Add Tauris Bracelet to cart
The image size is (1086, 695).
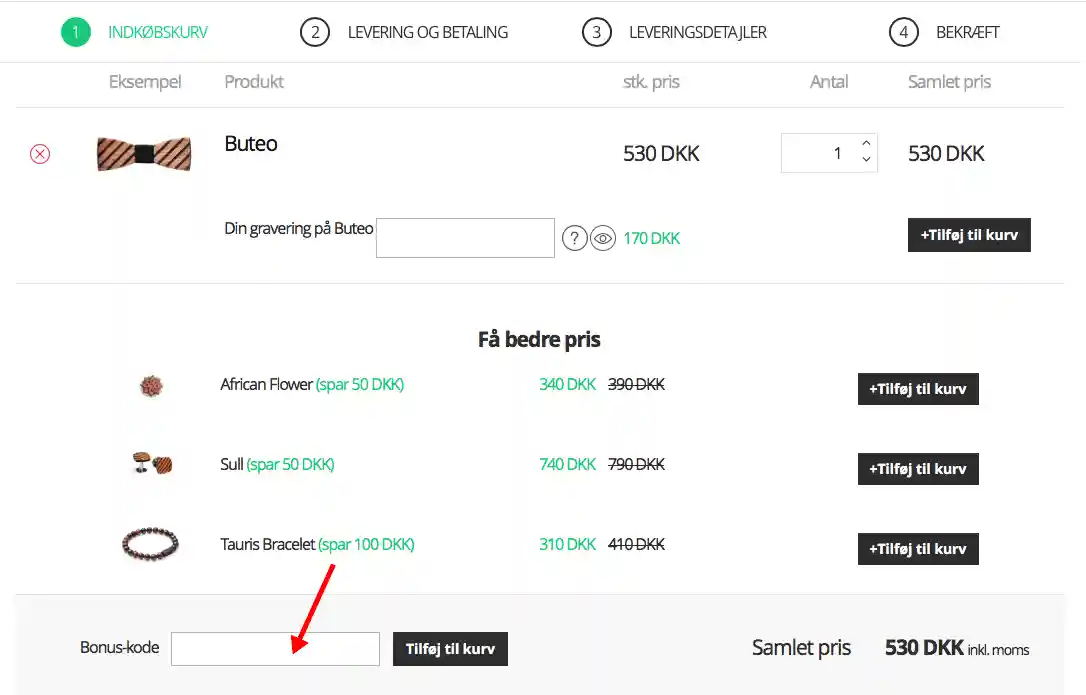coord(918,549)
